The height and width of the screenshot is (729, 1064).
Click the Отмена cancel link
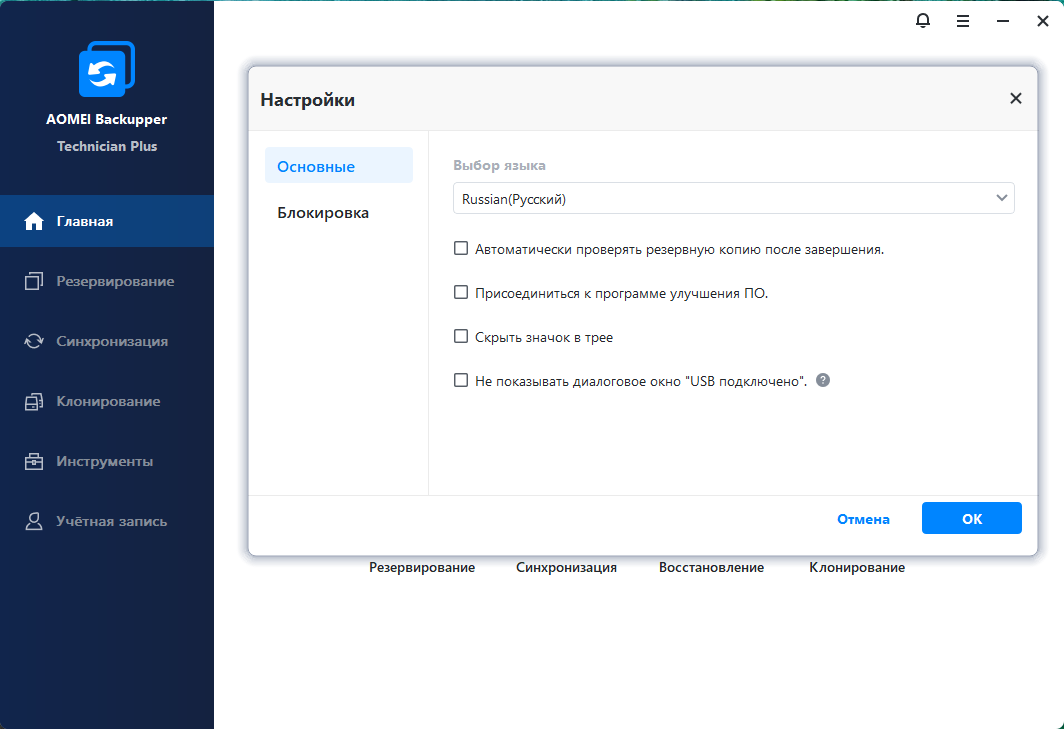863,519
